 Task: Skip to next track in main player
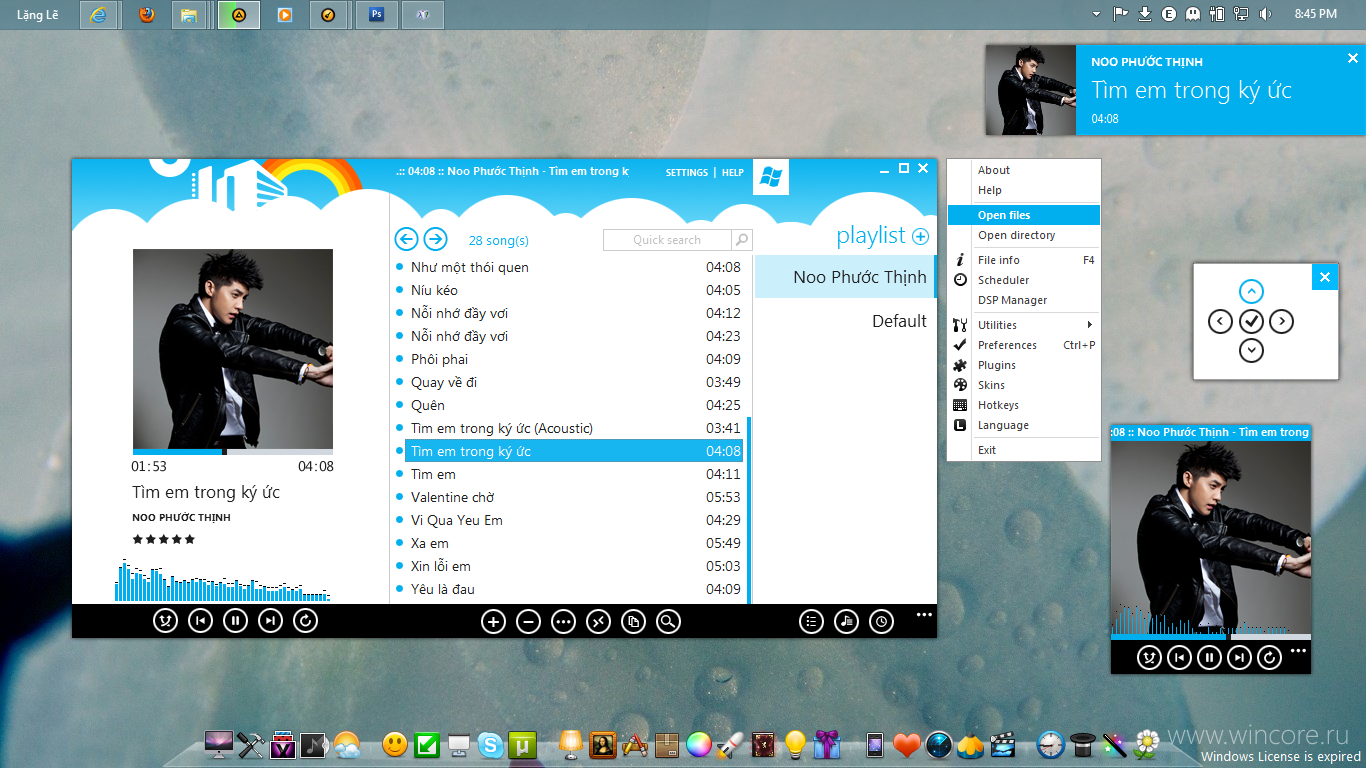coord(270,621)
